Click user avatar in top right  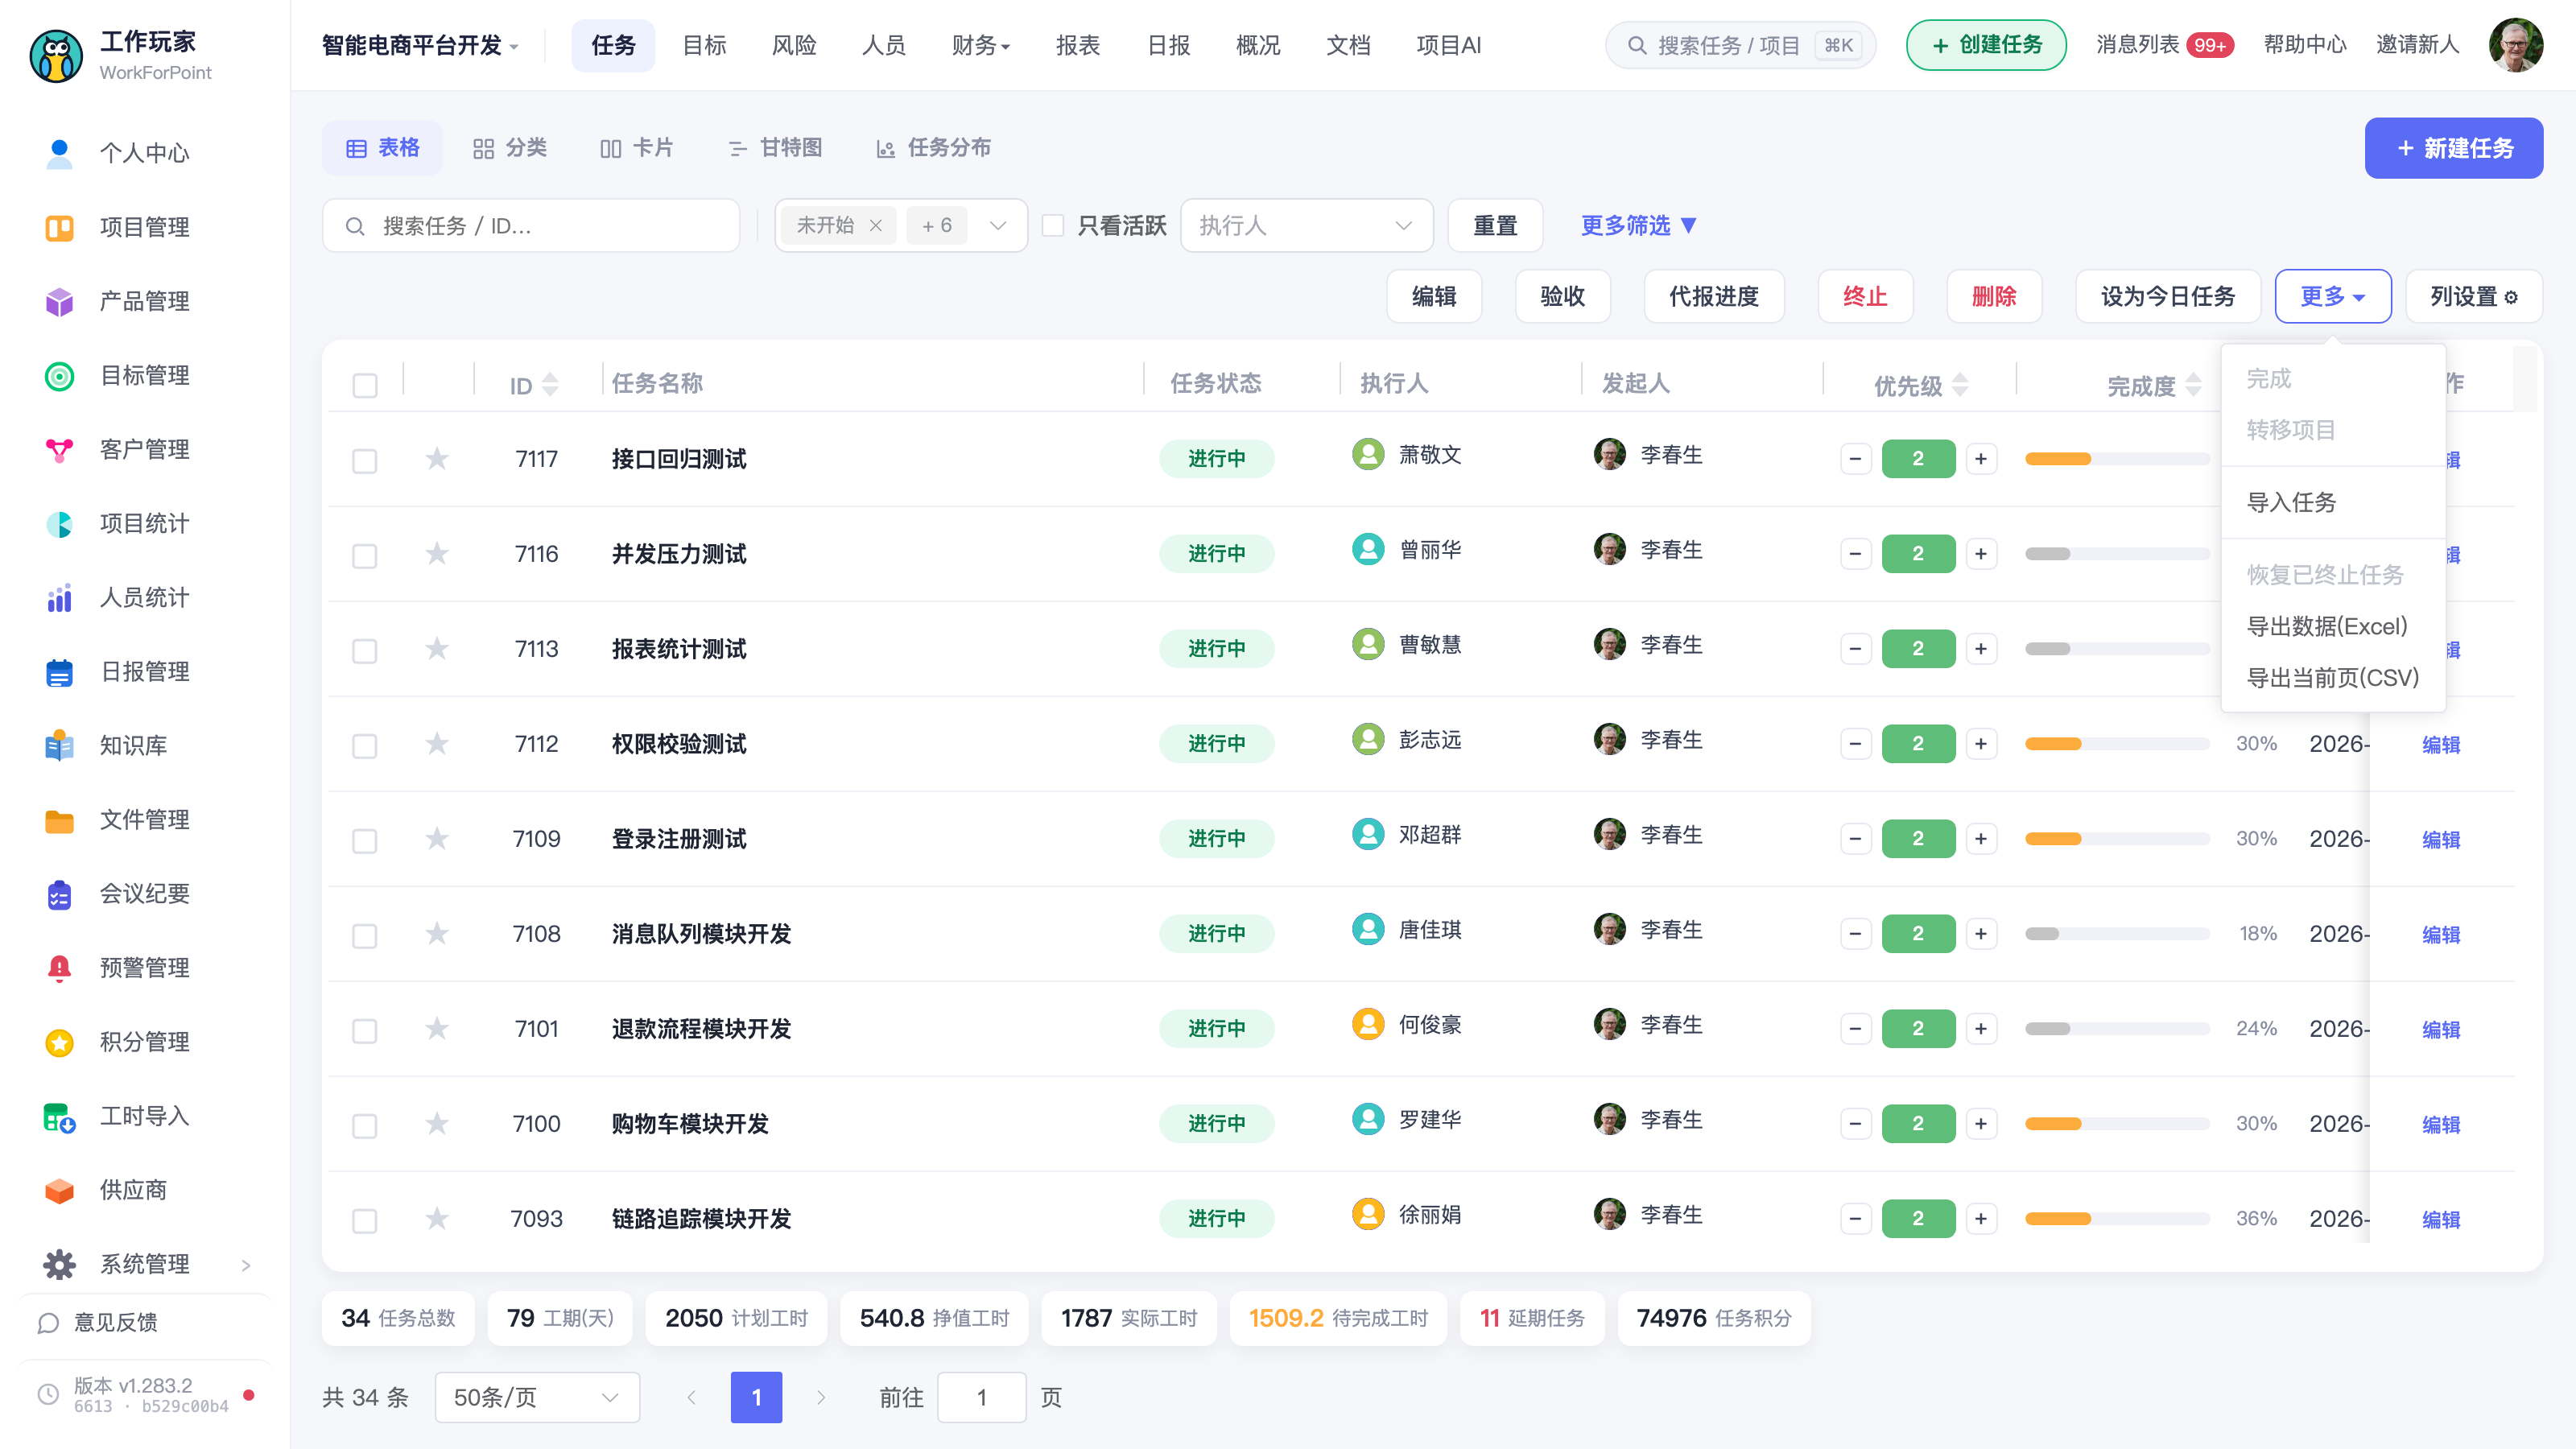(2516, 45)
